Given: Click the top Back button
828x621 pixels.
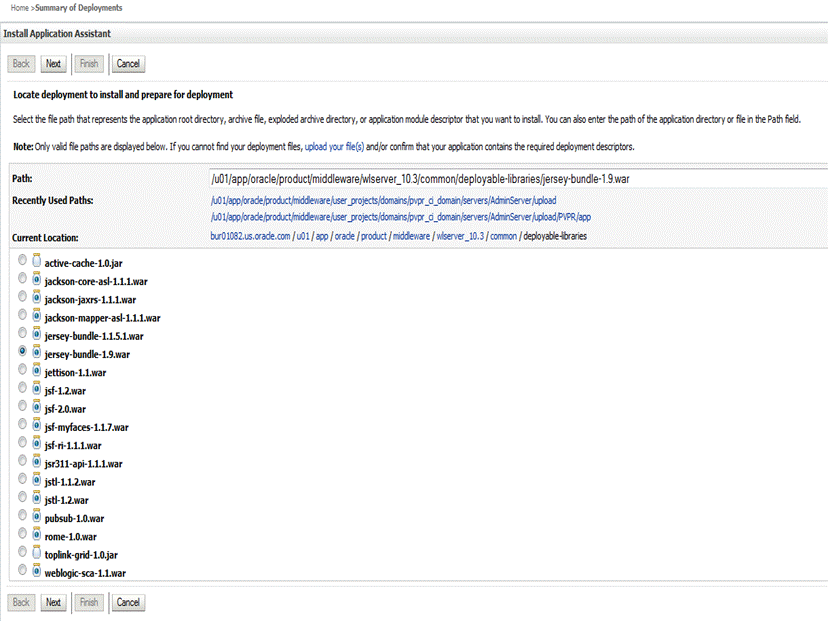Looking at the screenshot, I should coord(21,64).
